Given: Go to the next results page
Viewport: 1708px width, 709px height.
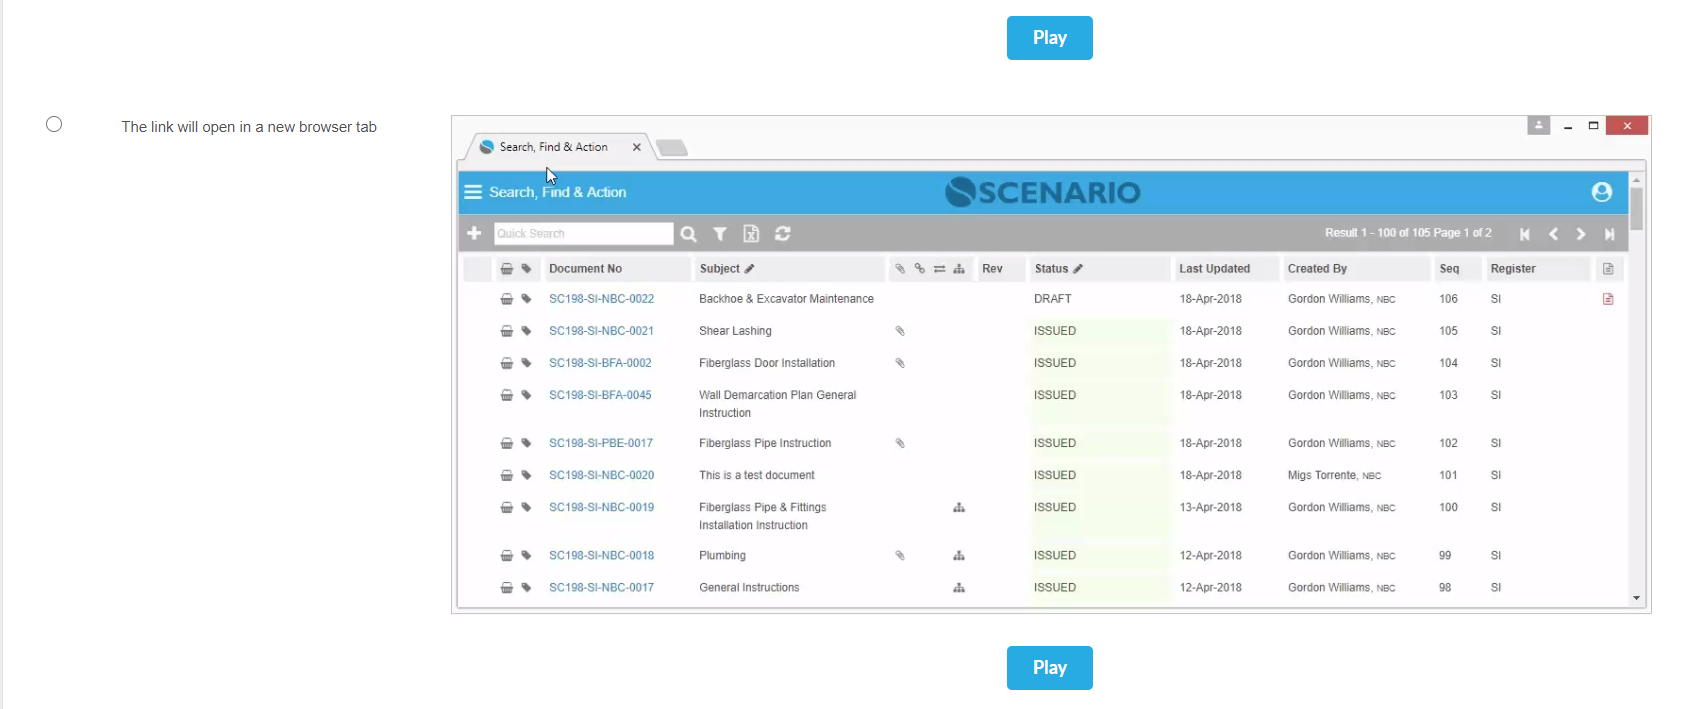Looking at the screenshot, I should point(1581,234).
